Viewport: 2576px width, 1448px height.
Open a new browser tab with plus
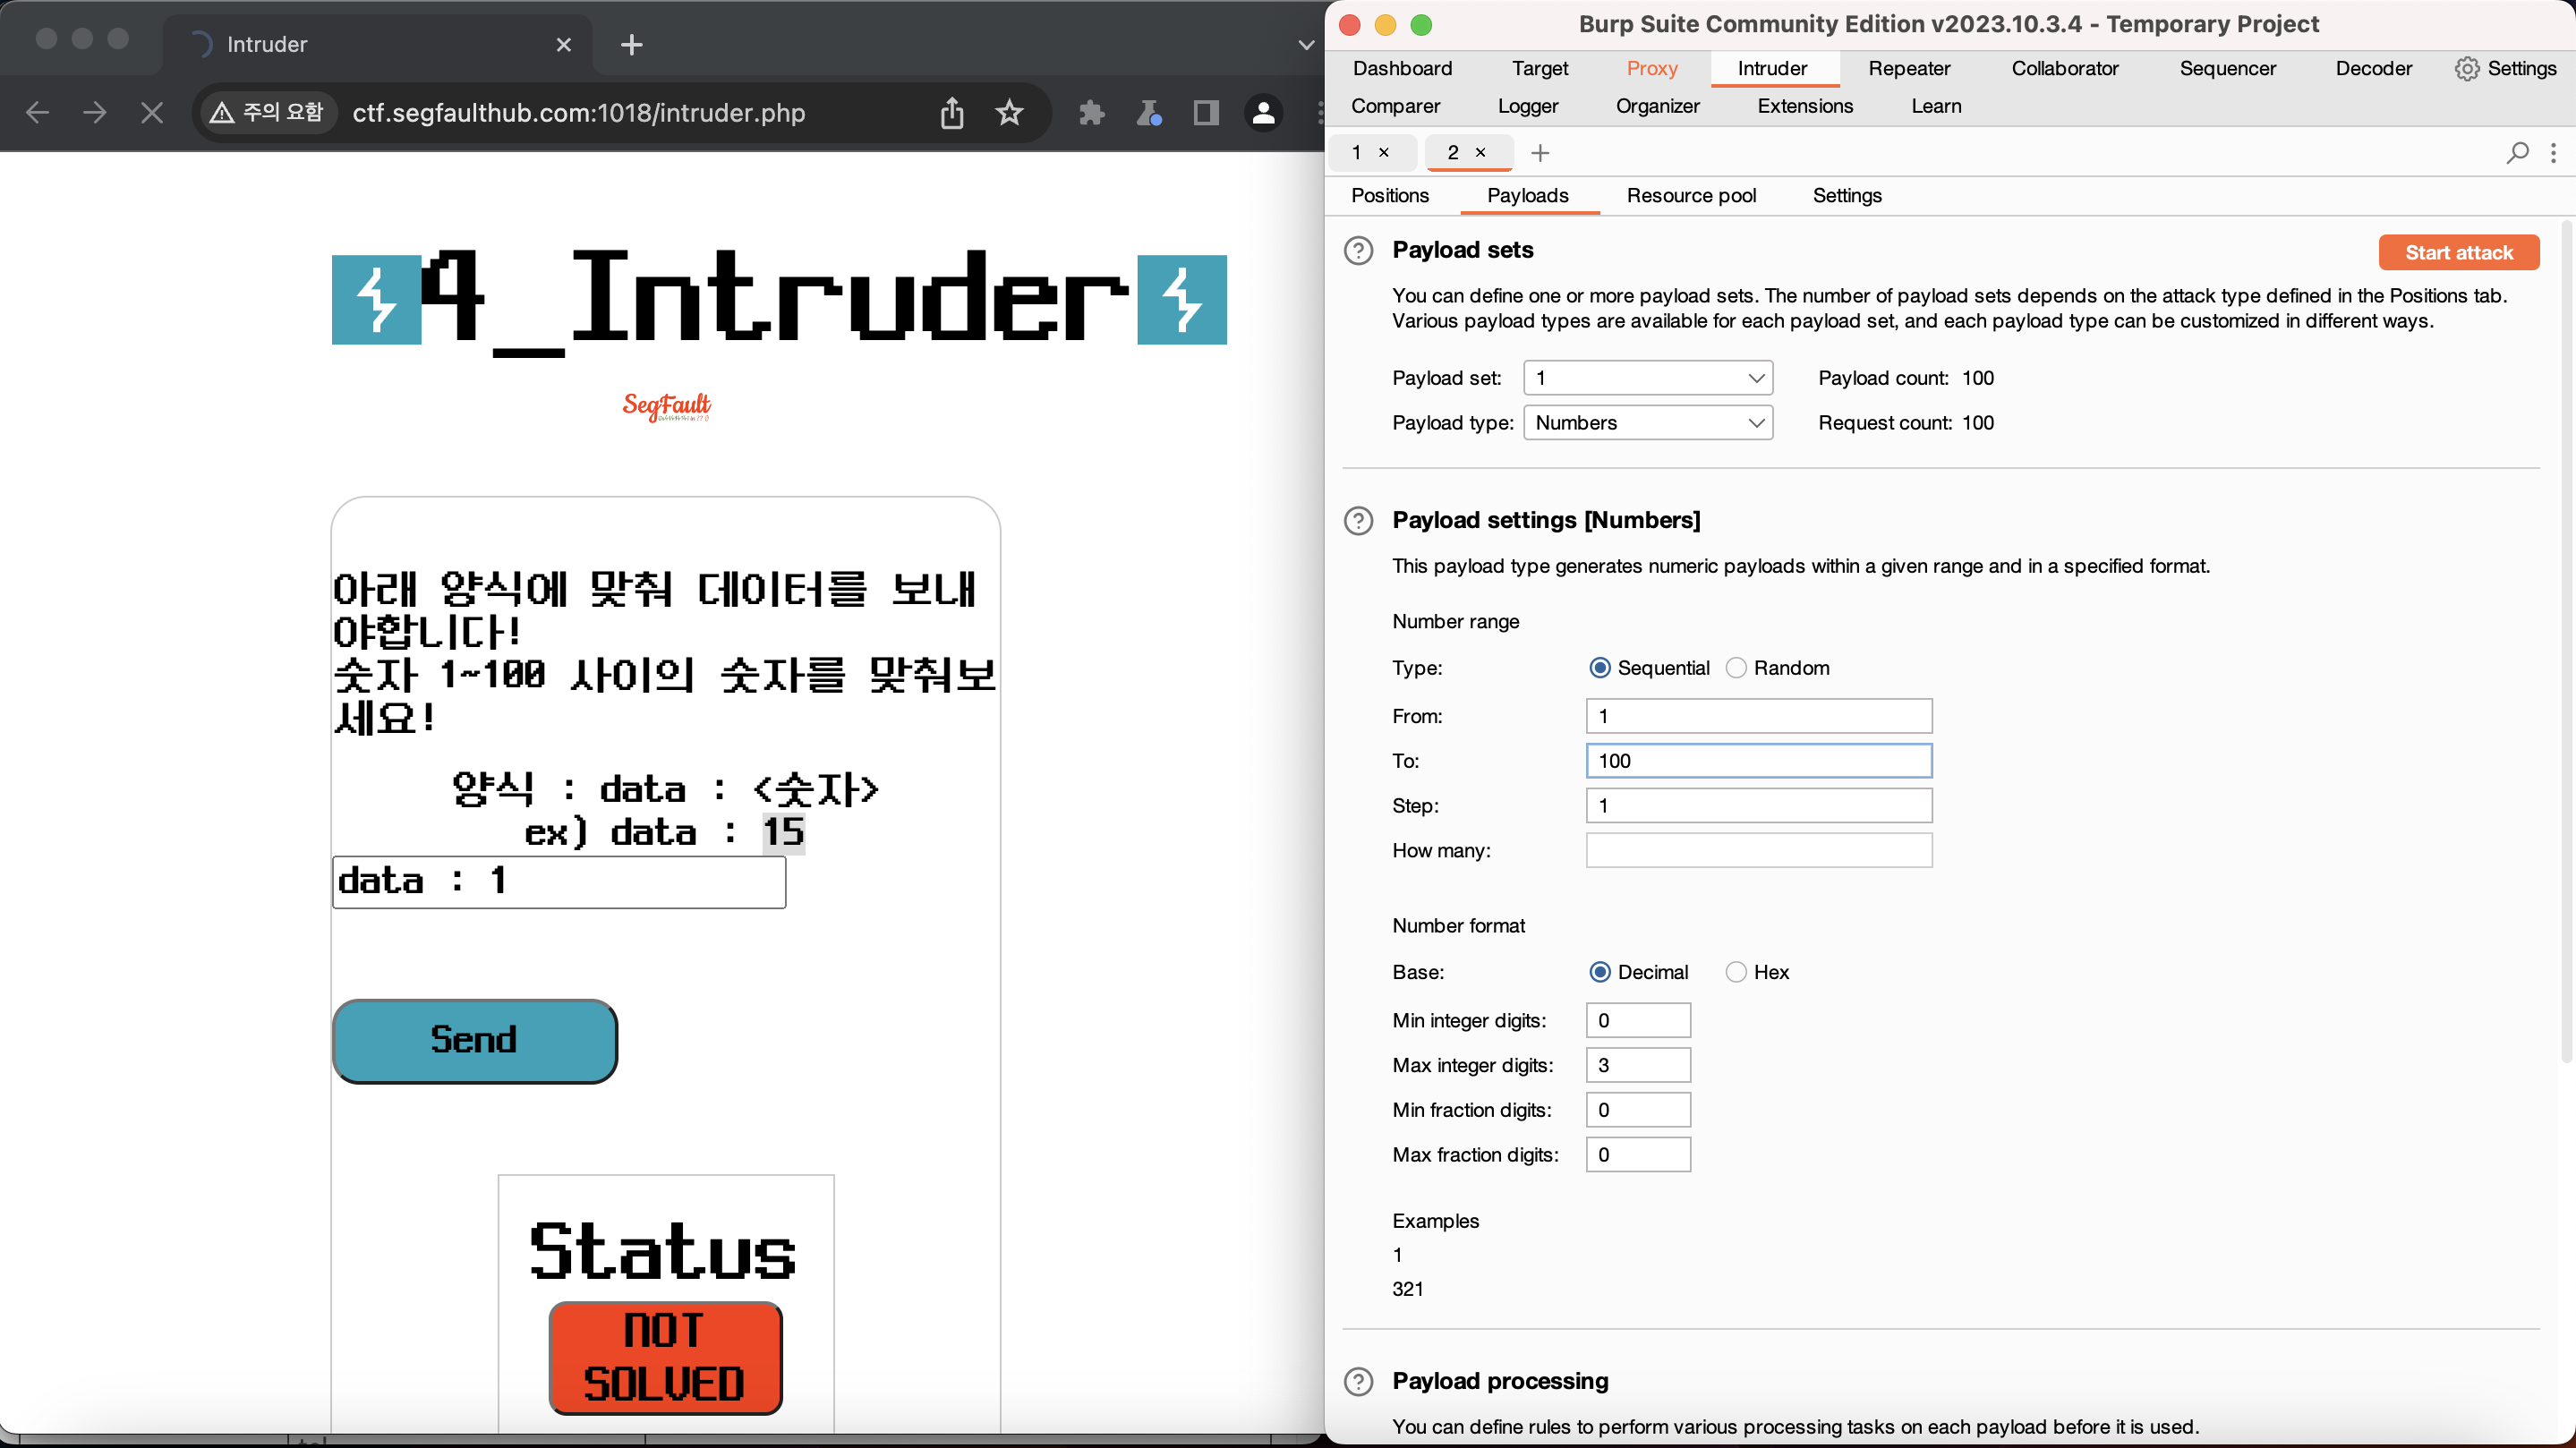[x=632, y=44]
